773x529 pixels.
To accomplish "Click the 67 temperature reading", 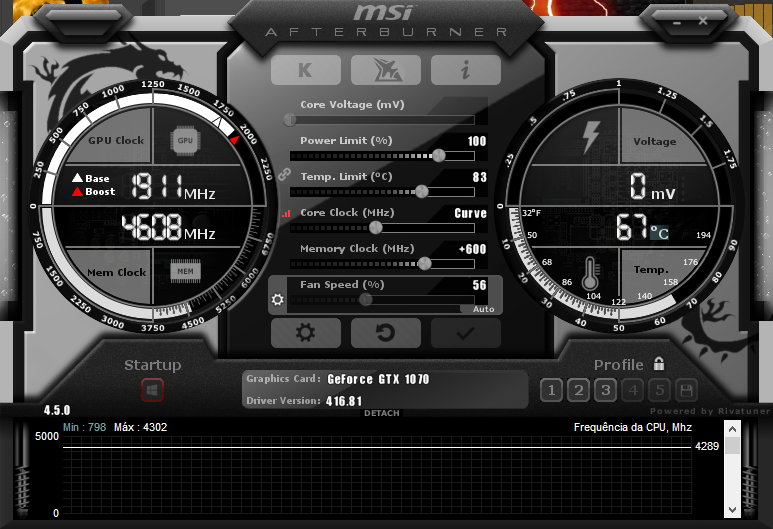I will 632,227.
